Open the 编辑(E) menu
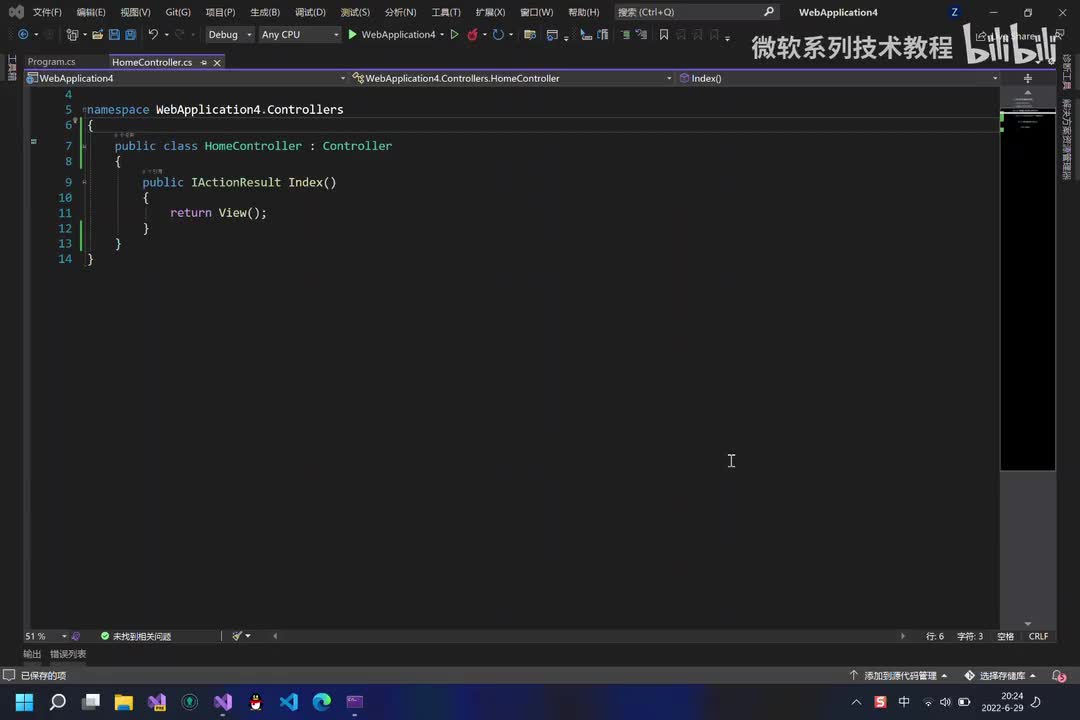 (91, 12)
